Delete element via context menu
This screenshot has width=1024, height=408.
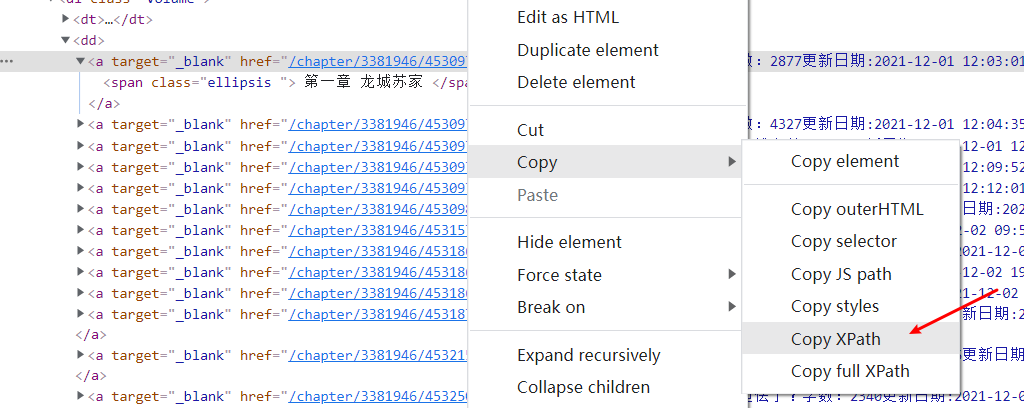coord(575,82)
